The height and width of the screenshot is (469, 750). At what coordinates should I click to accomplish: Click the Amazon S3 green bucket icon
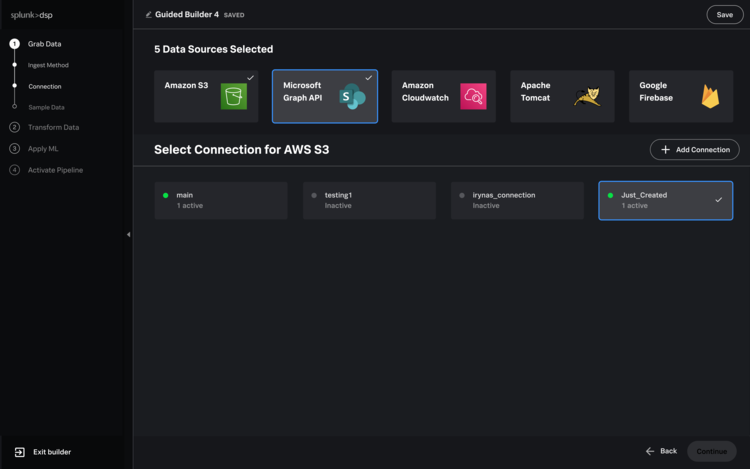pyautogui.click(x=233, y=96)
